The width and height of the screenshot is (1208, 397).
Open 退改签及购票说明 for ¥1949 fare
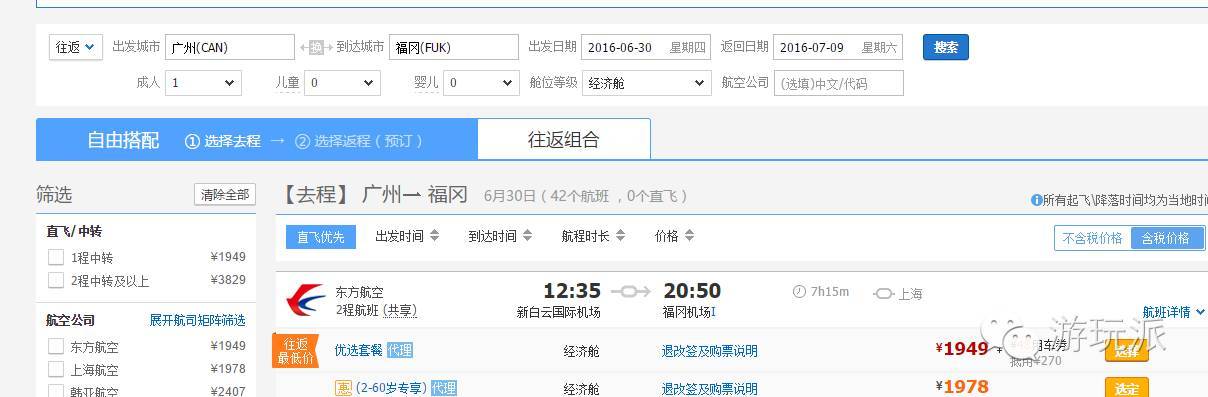[x=709, y=351]
